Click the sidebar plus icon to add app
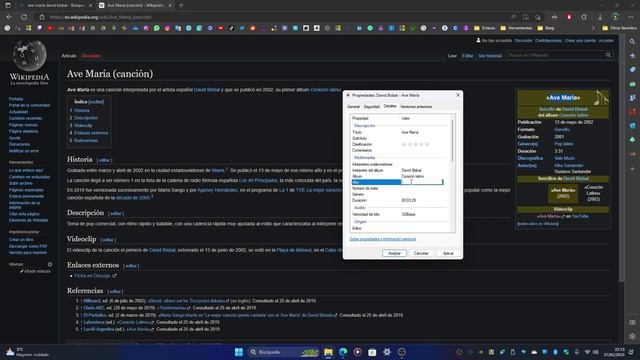 tap(632, 169)
